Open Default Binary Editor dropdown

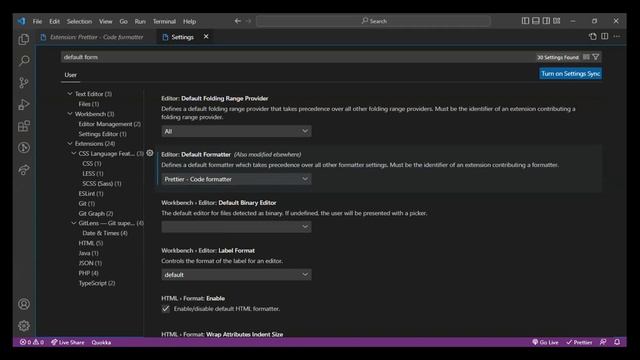236,227
